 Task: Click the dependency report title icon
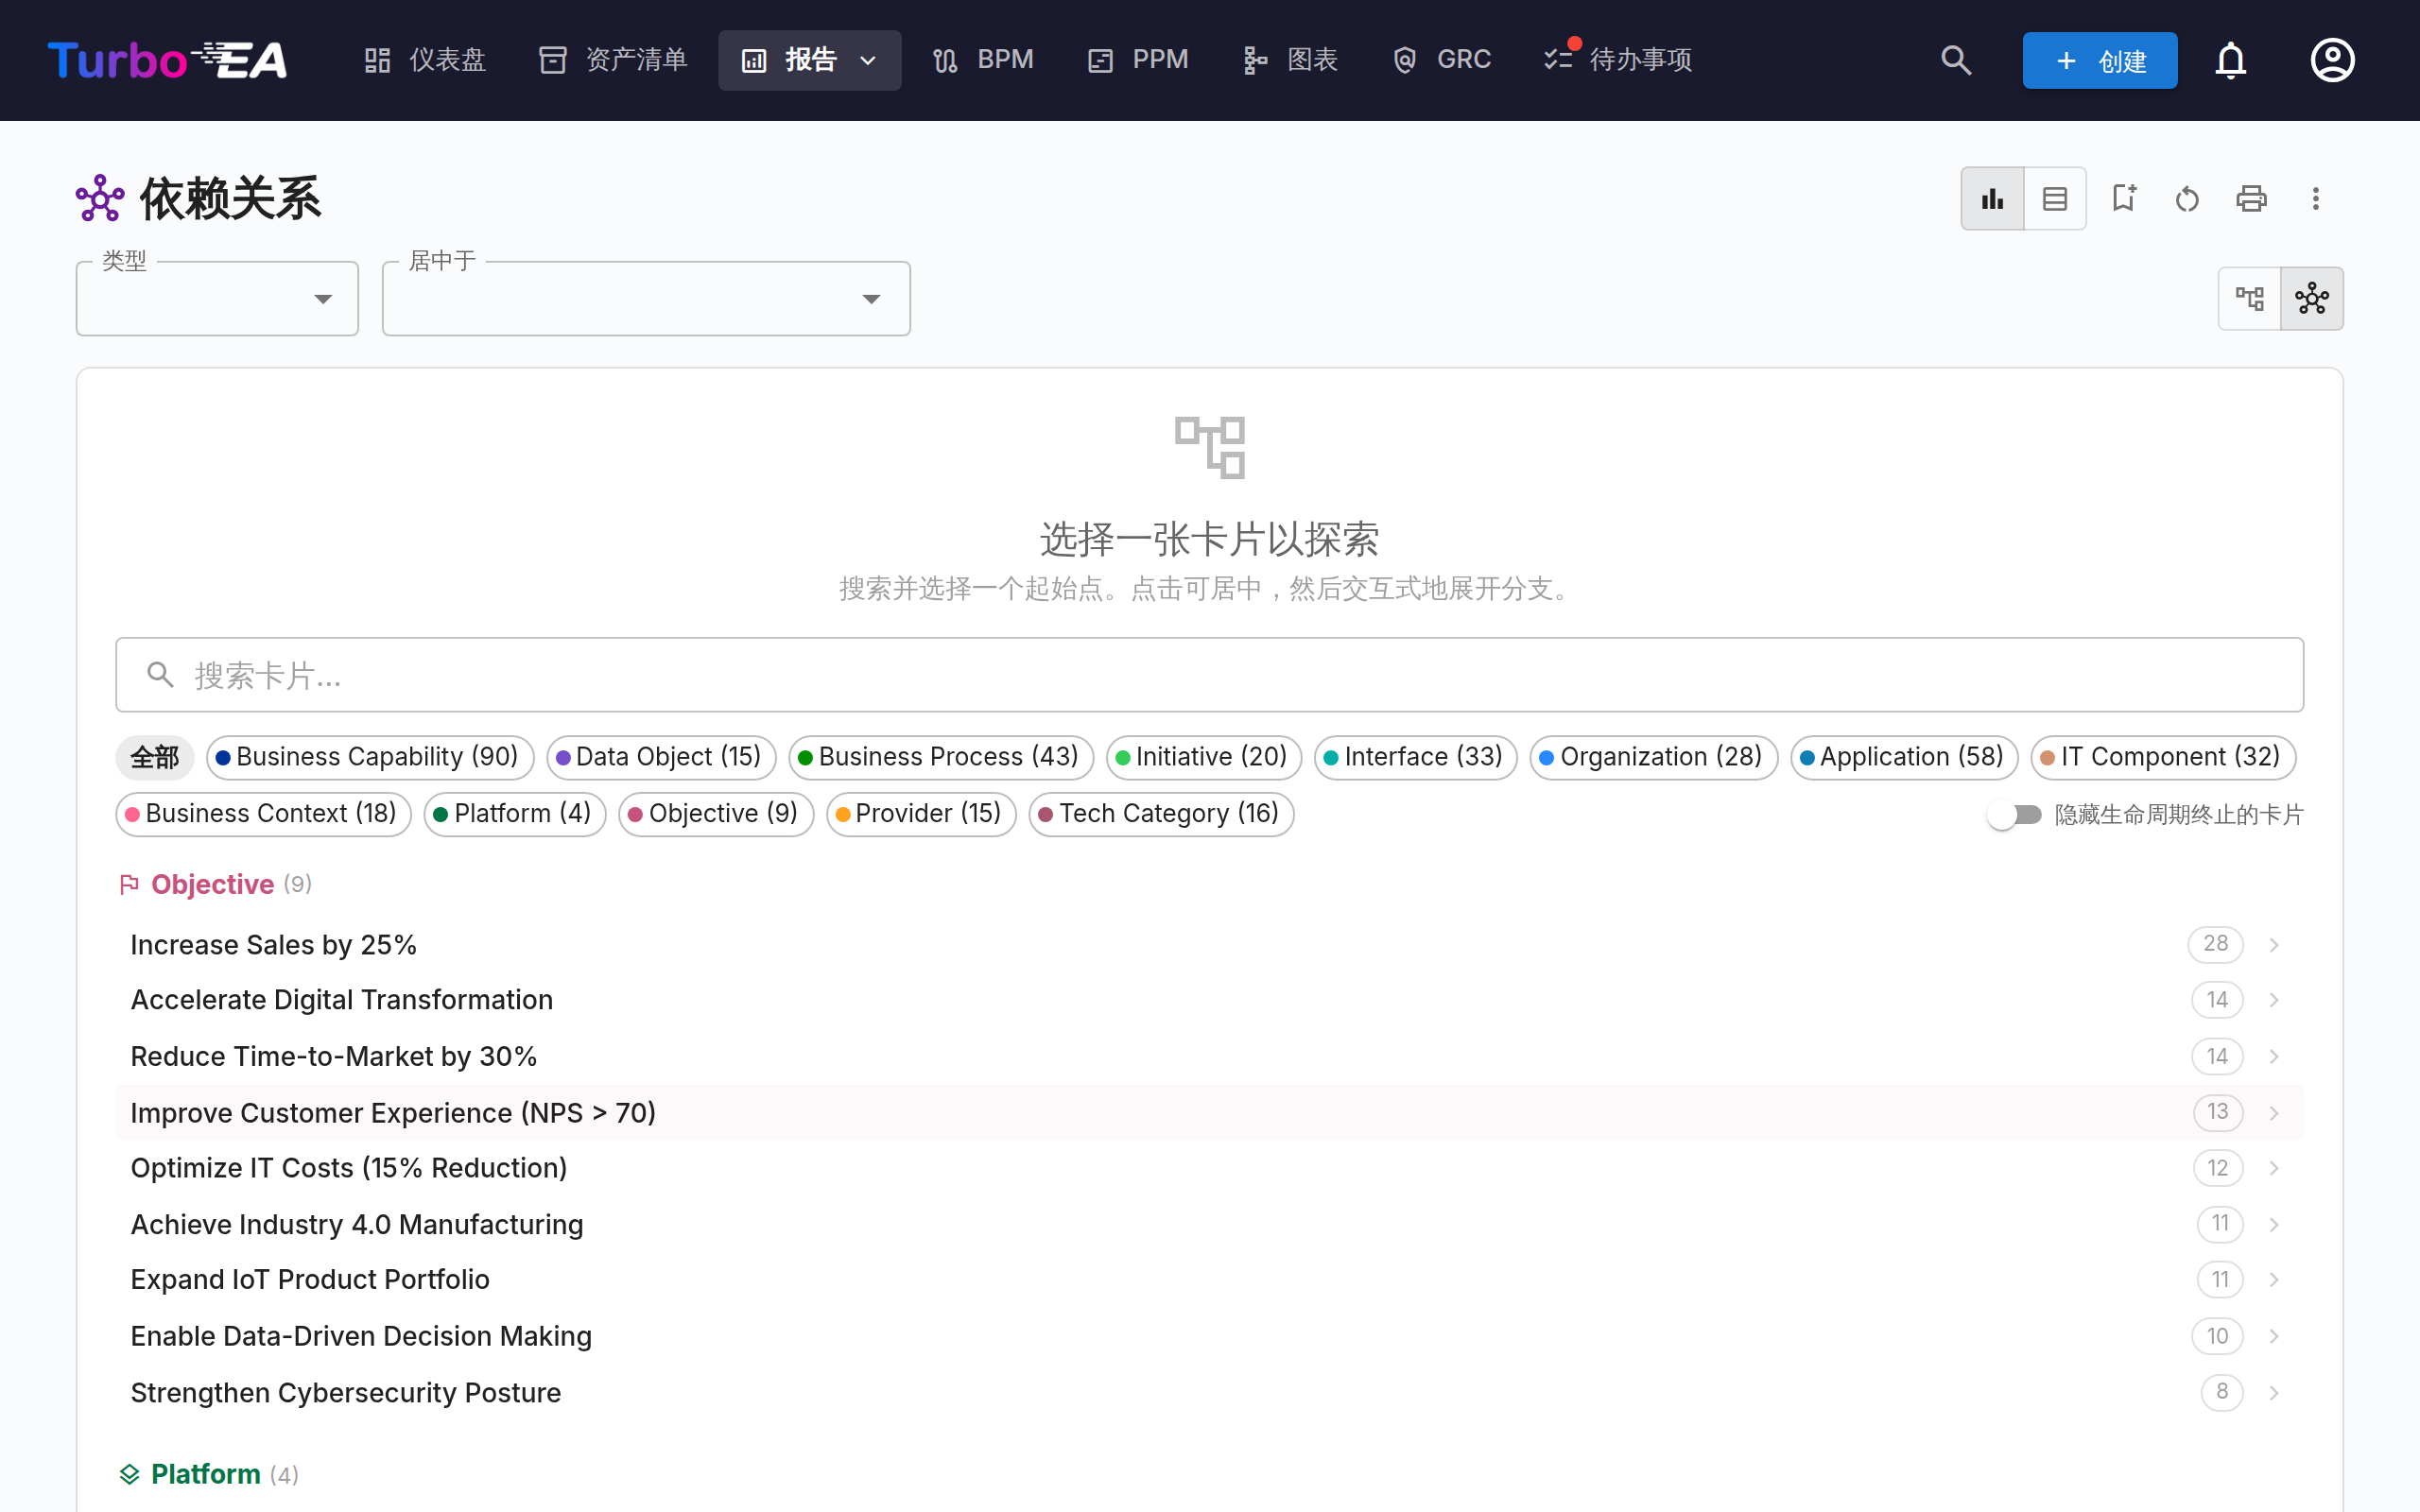click(100, 198)
